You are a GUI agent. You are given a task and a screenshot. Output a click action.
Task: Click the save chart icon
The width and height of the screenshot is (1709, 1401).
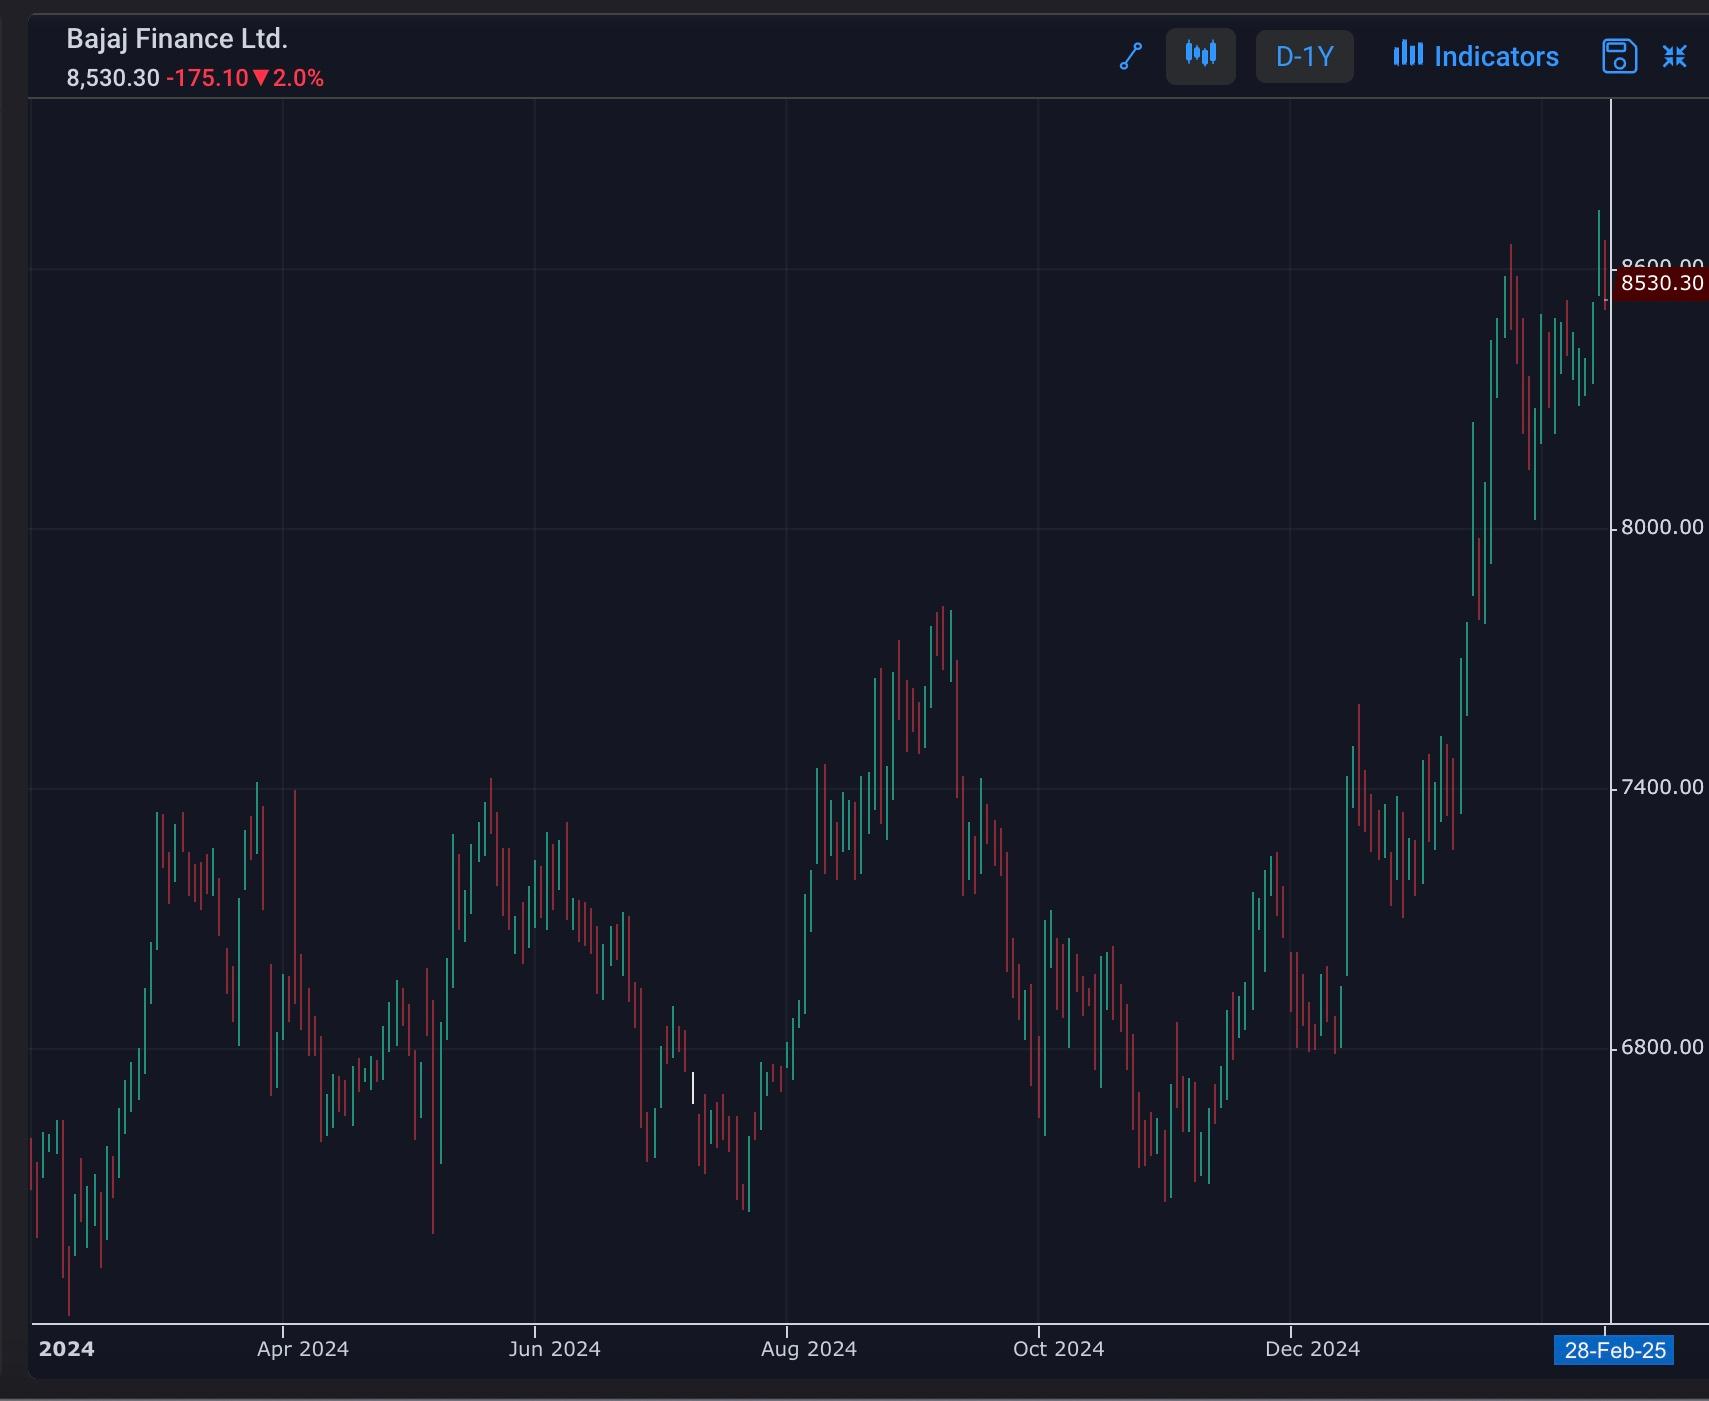[x=1619, y=56]
